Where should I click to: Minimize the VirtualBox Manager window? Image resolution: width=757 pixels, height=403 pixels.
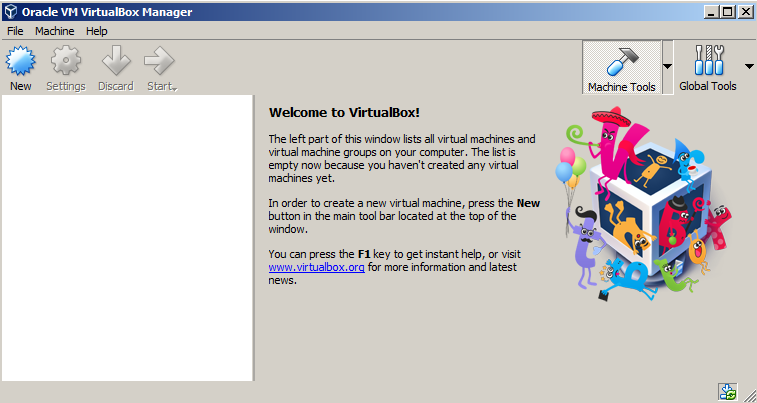point(709,12)
